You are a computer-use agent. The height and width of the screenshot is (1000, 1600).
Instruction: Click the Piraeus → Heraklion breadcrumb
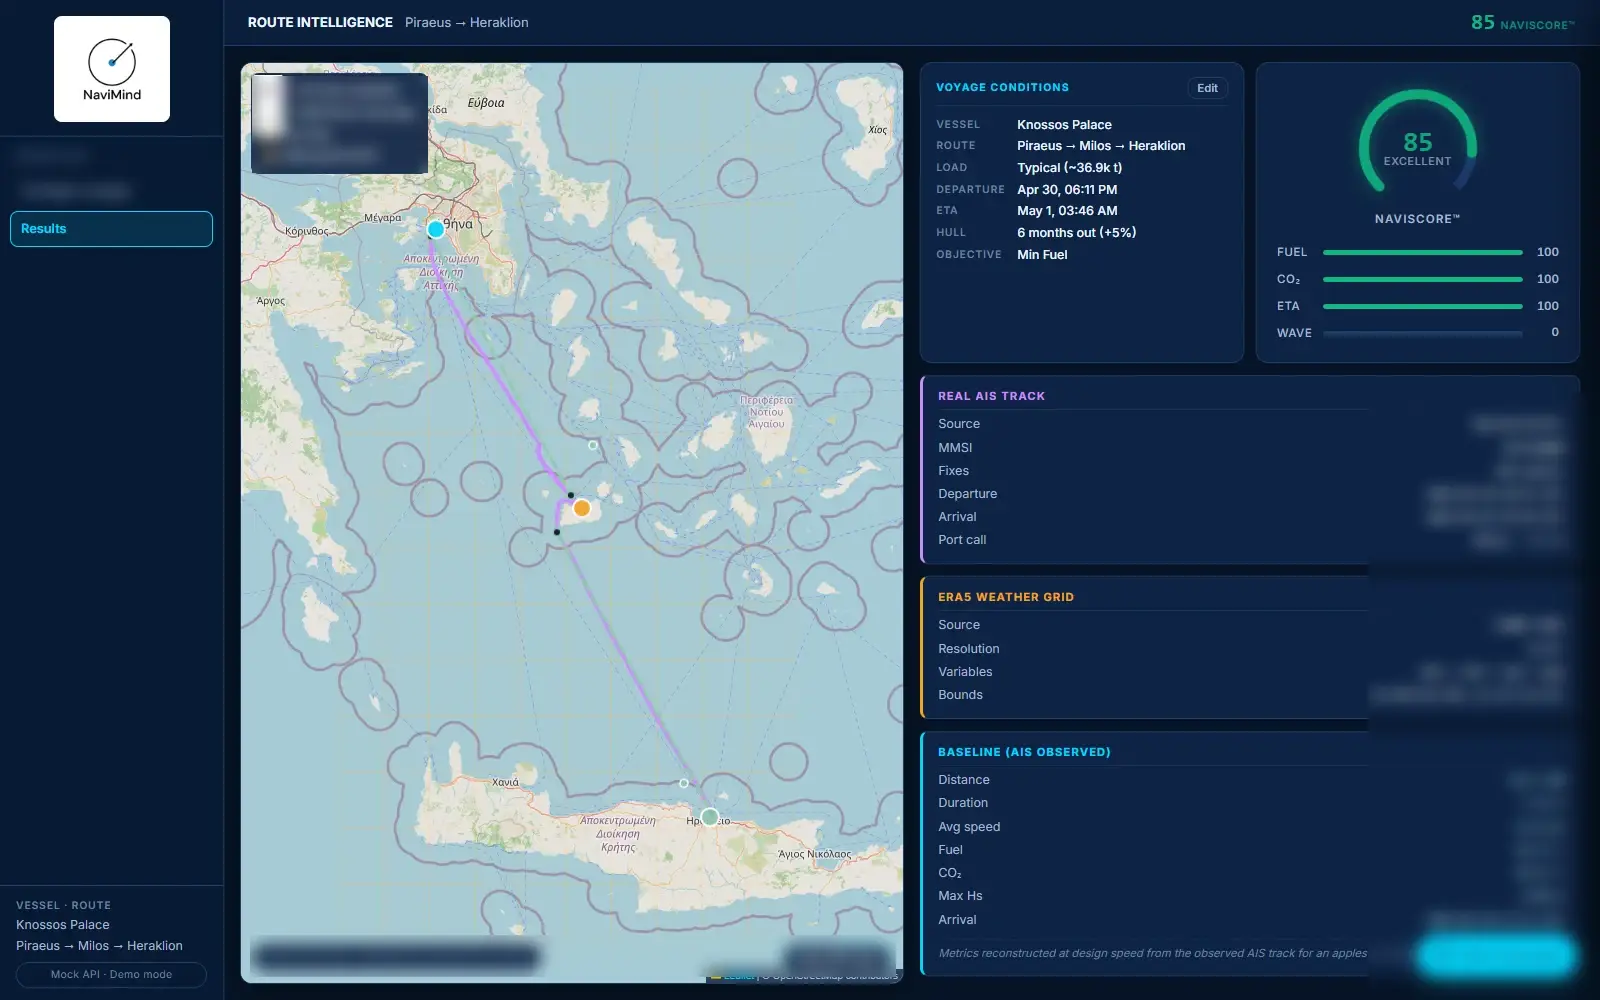click(x=467, y=22)
